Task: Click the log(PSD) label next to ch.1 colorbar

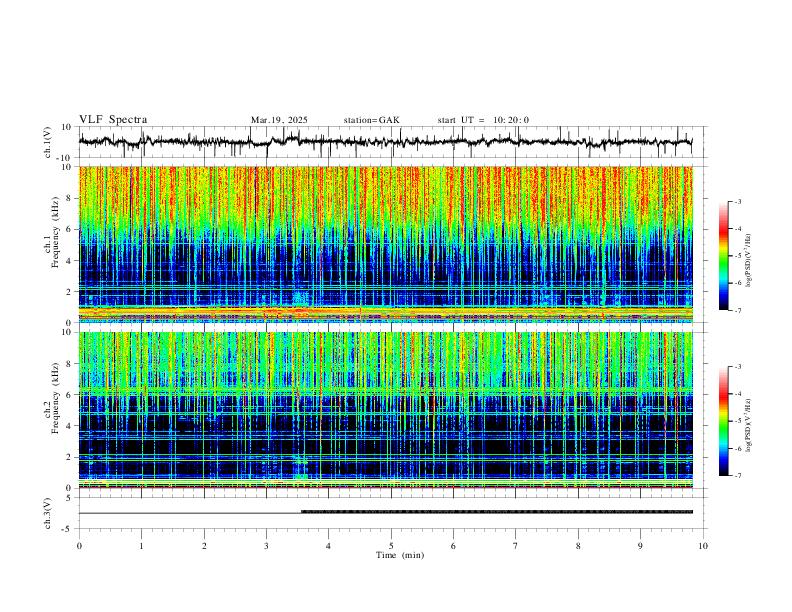Action: point(749,260)
